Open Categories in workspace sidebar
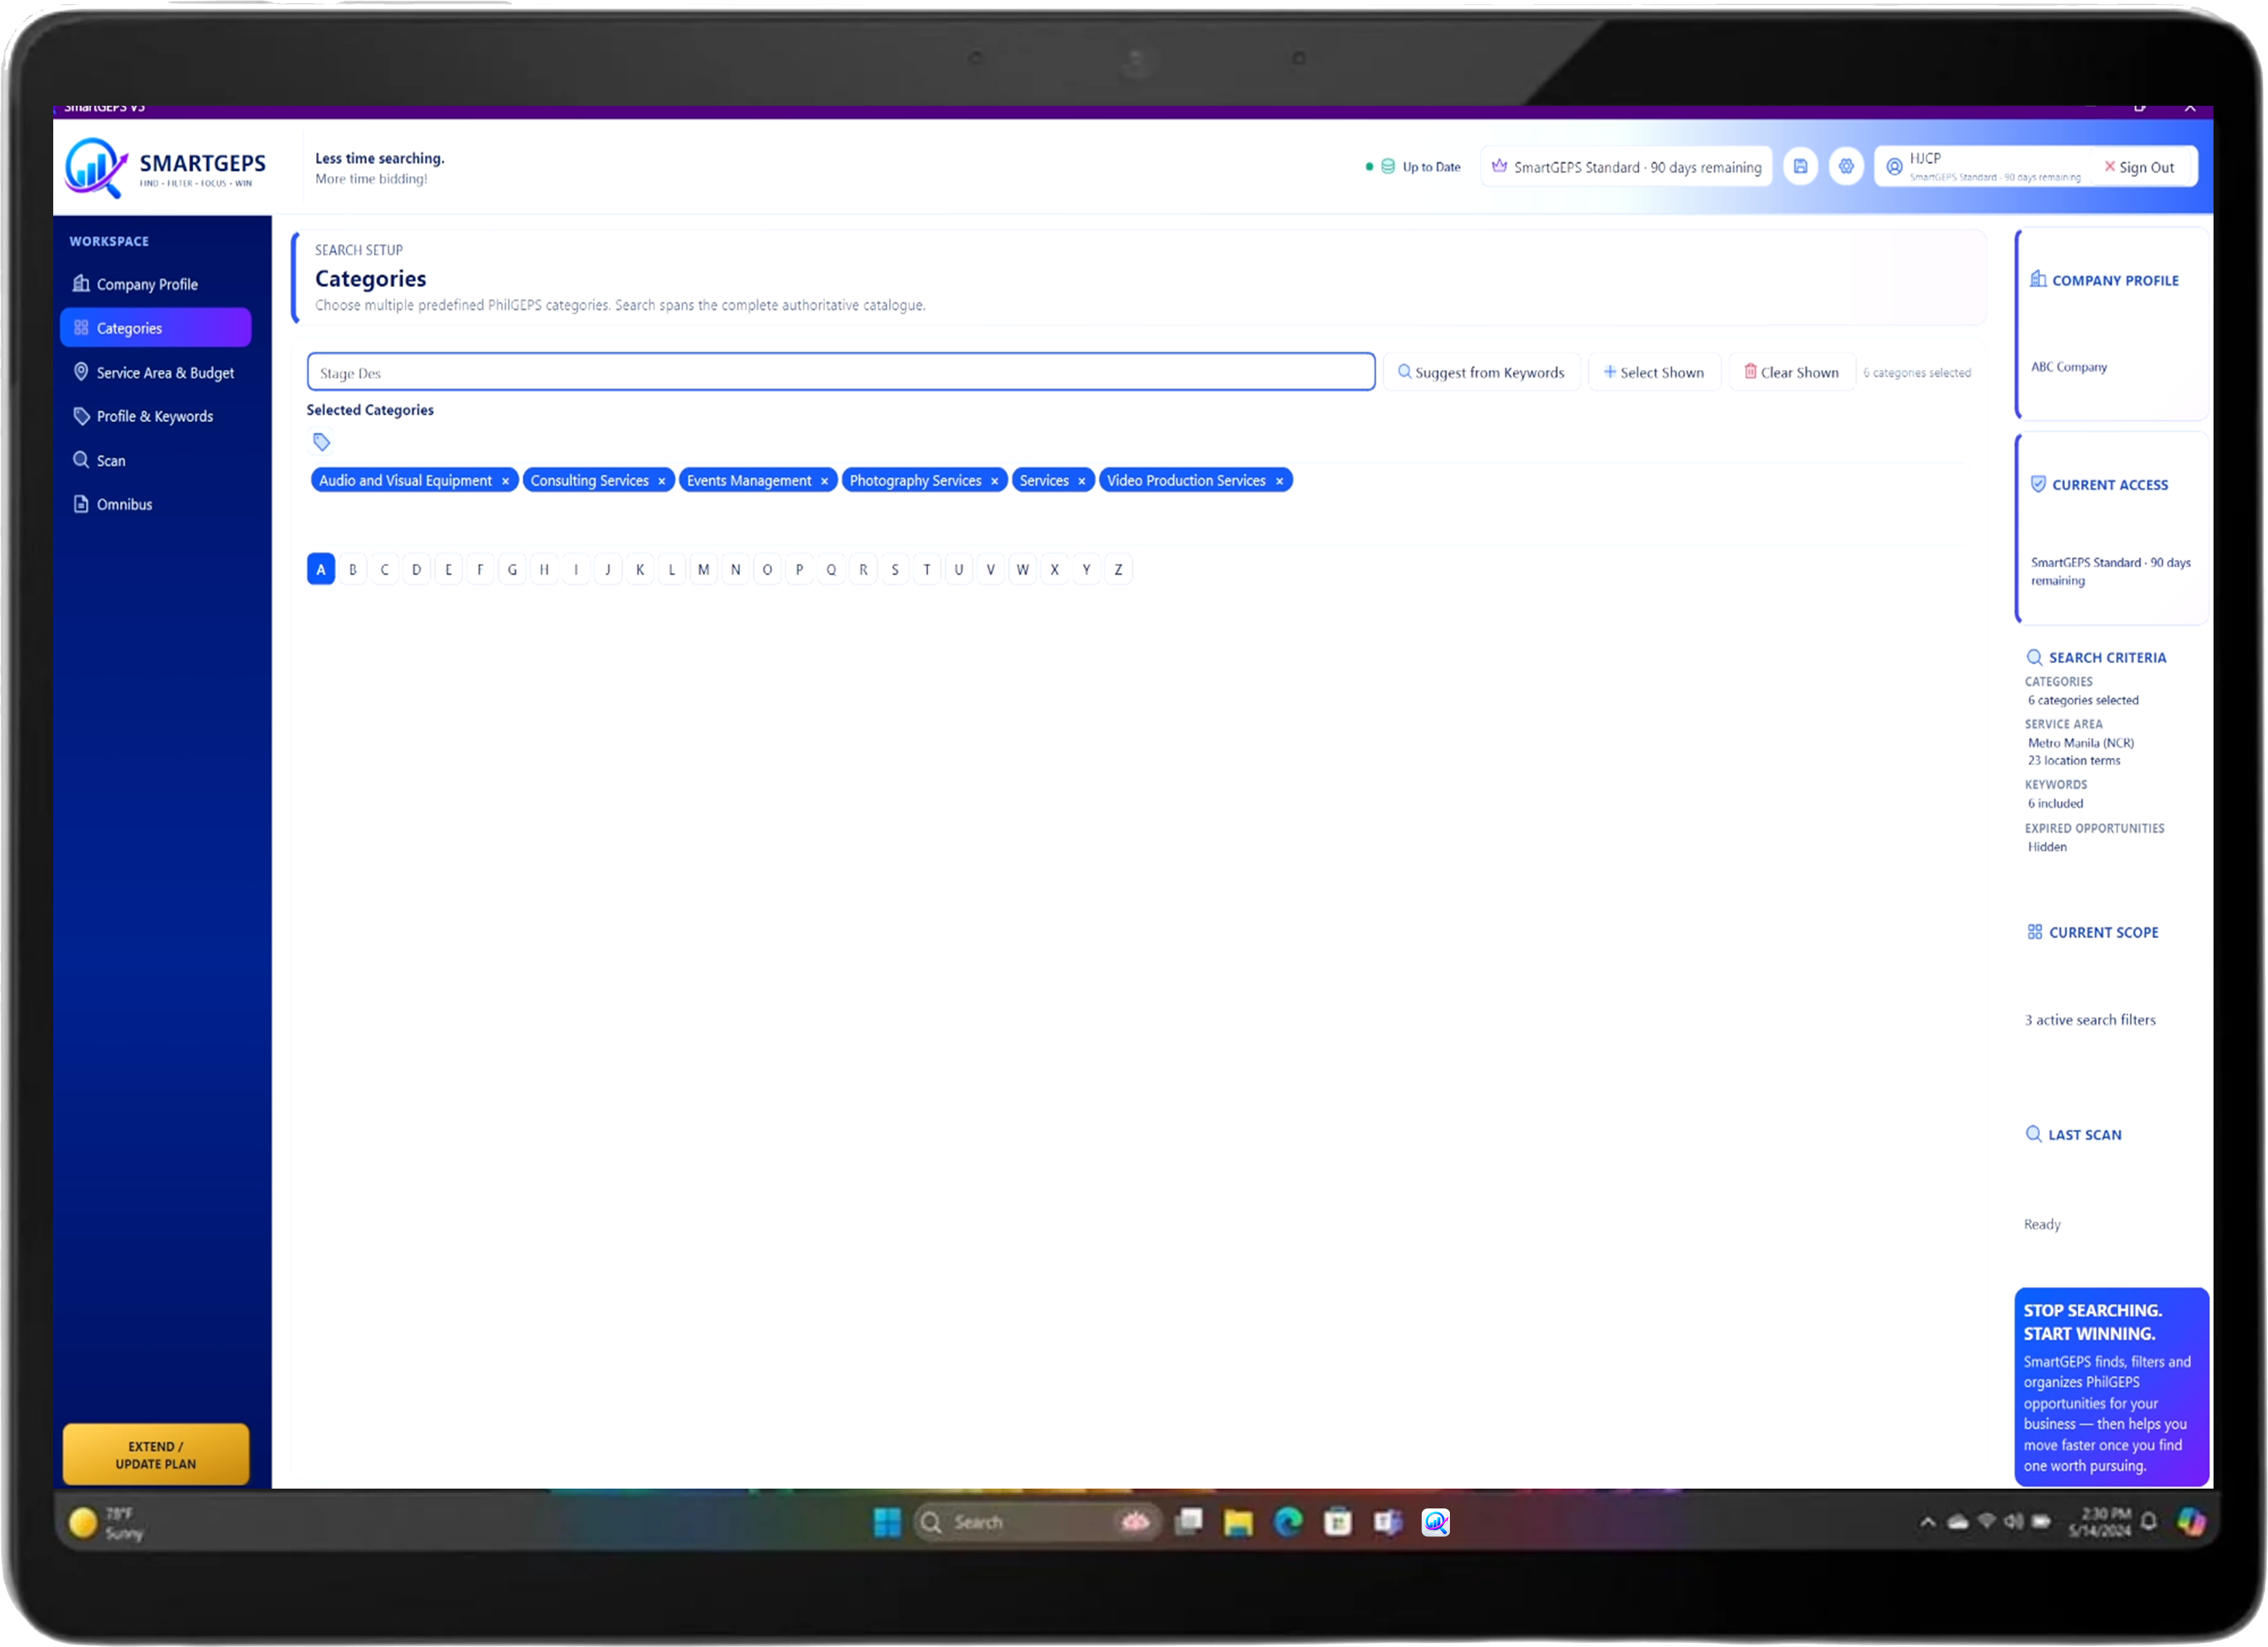Viewport: 2268px width, 1647px height. click(x=156, y=328)
